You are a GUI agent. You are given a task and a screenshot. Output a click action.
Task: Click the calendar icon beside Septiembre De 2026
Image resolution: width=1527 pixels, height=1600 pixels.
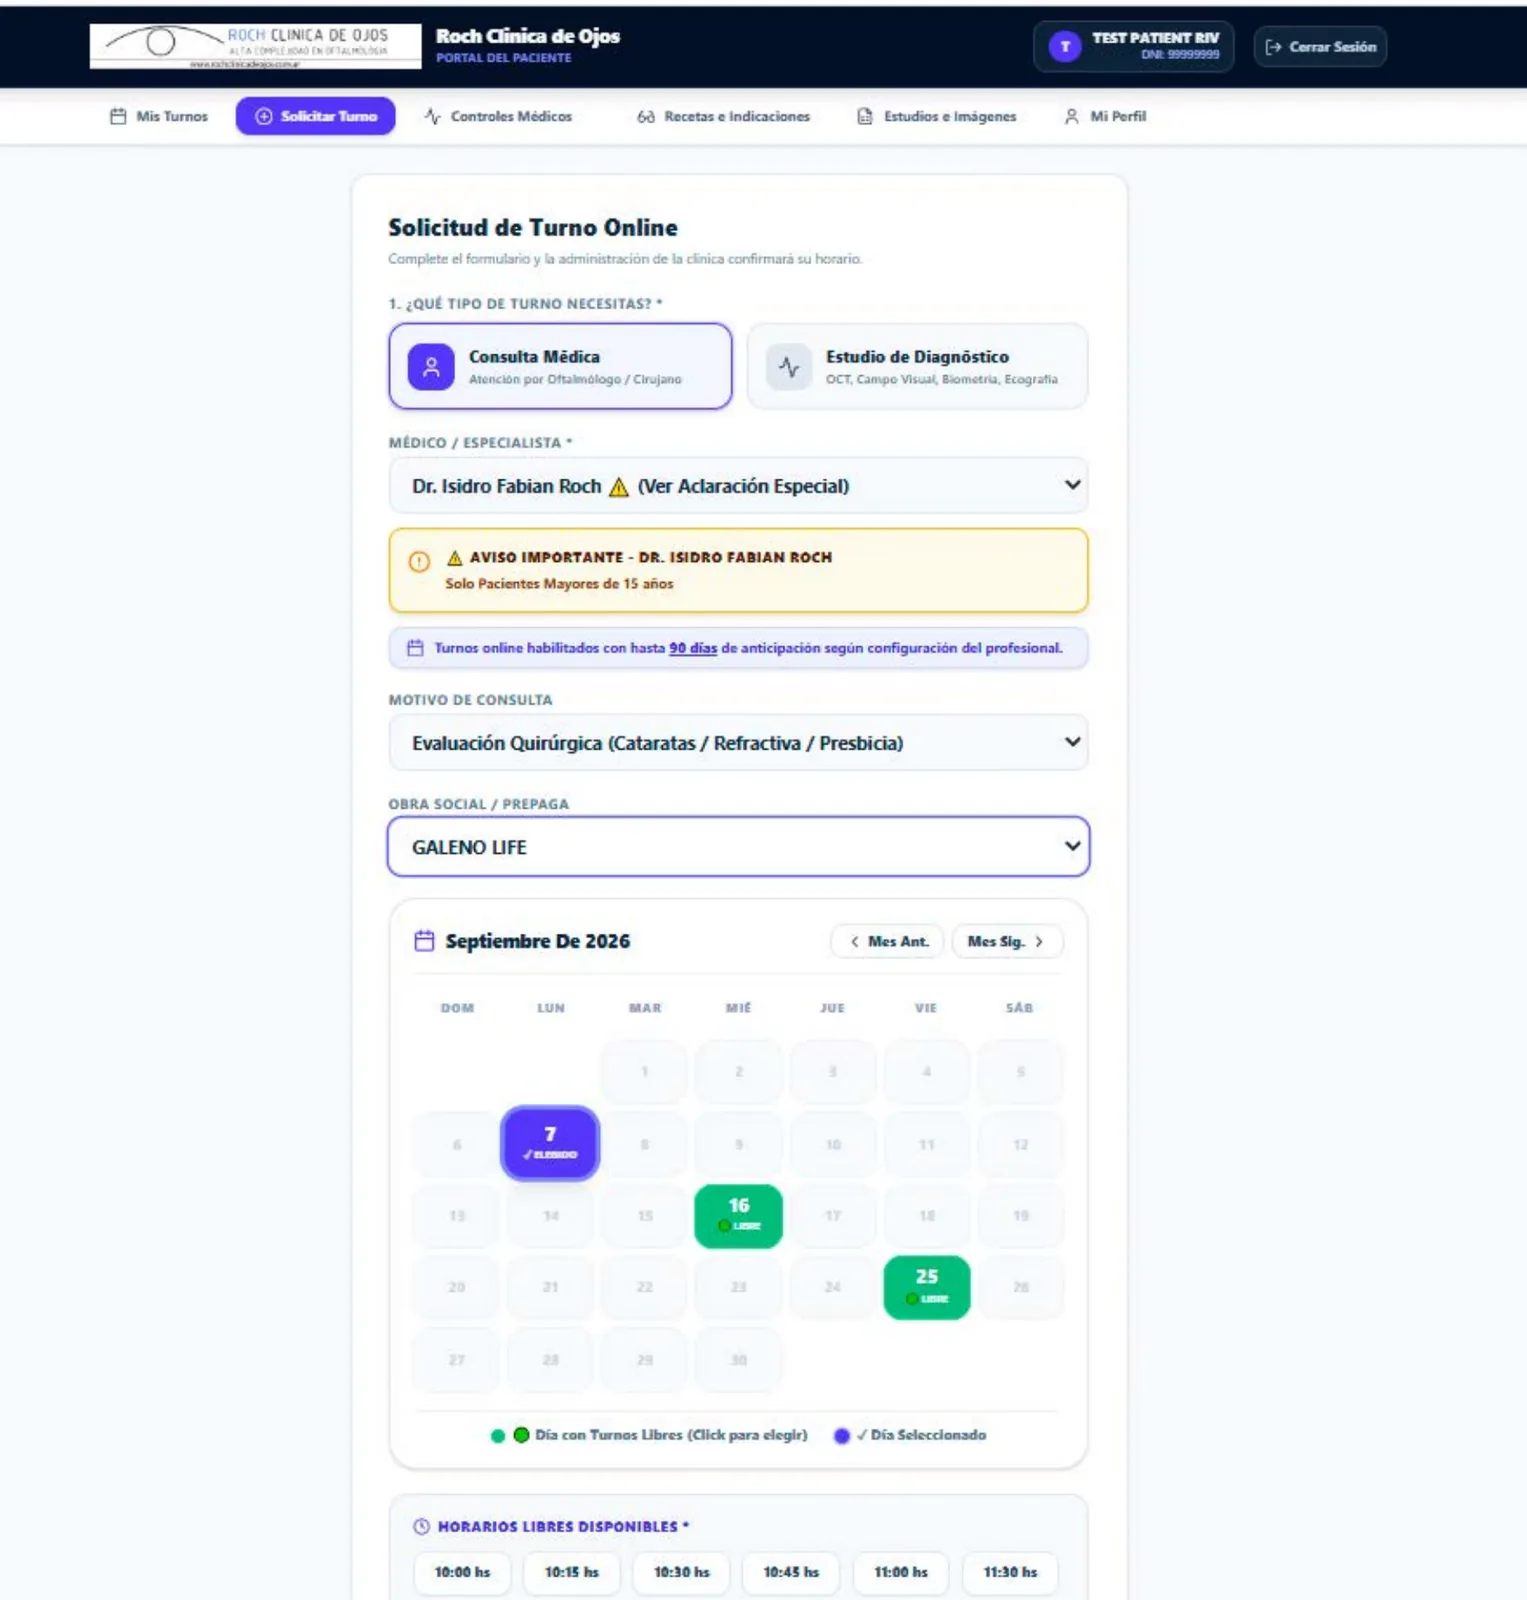[x=424, y=941]
